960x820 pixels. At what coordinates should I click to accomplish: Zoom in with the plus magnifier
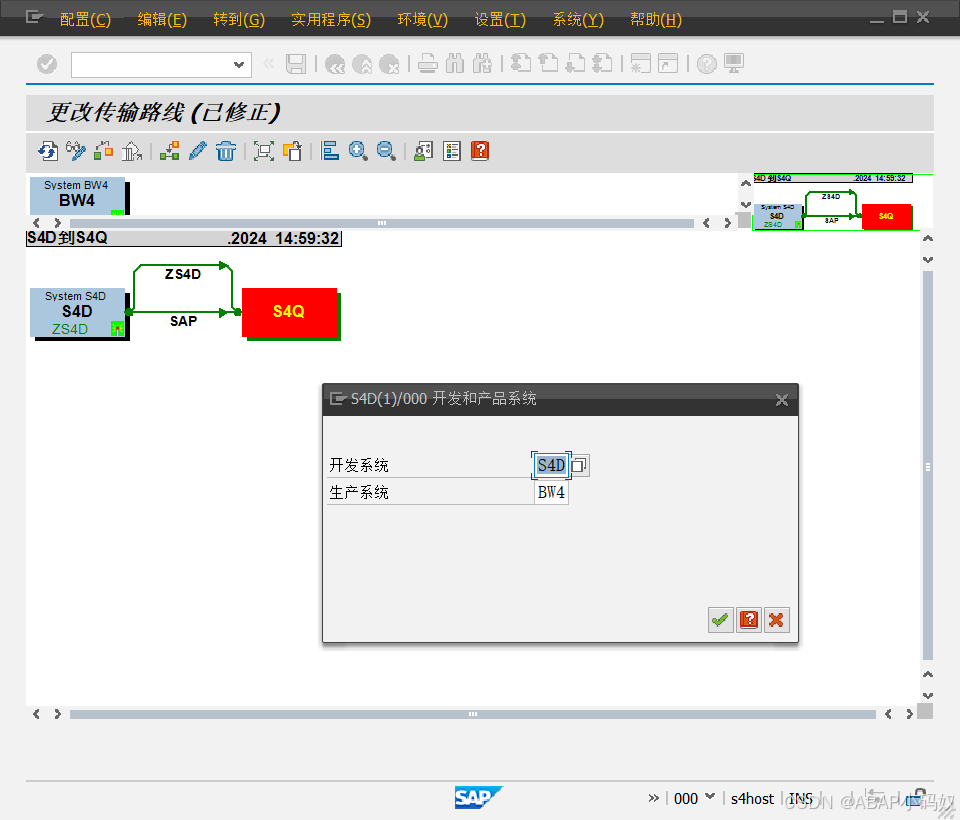click(358, 151)
